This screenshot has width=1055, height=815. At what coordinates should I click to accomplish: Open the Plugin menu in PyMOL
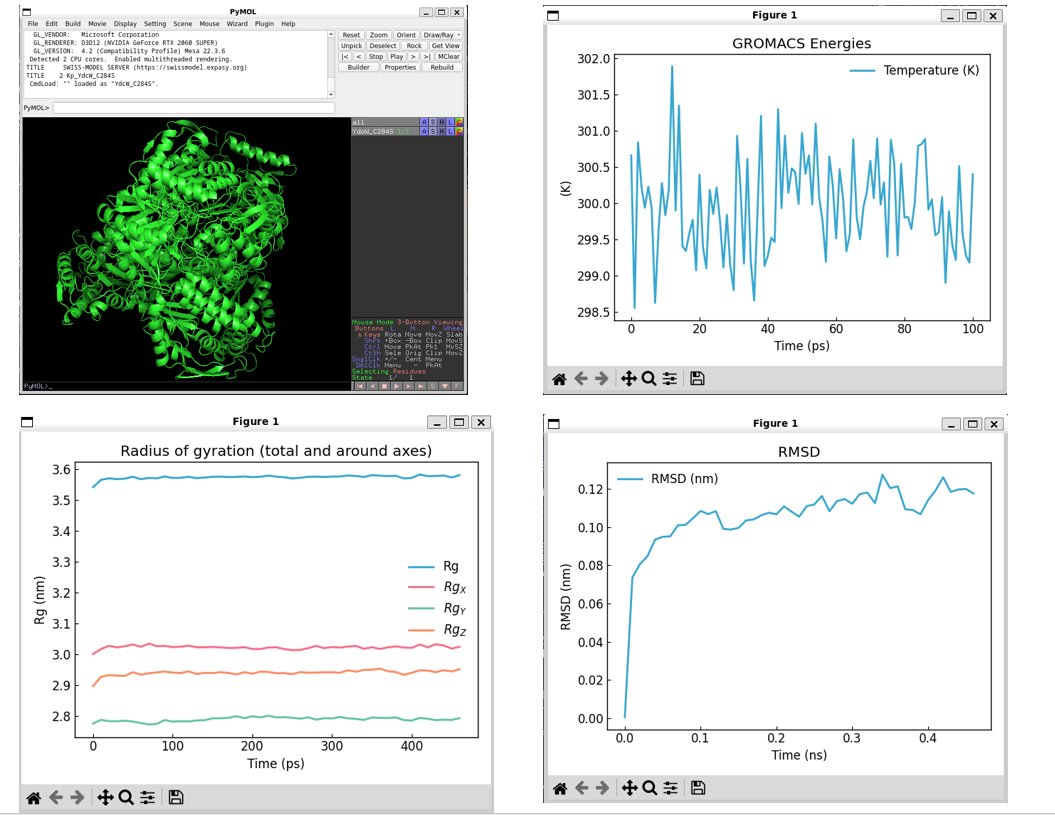point(264,24)
